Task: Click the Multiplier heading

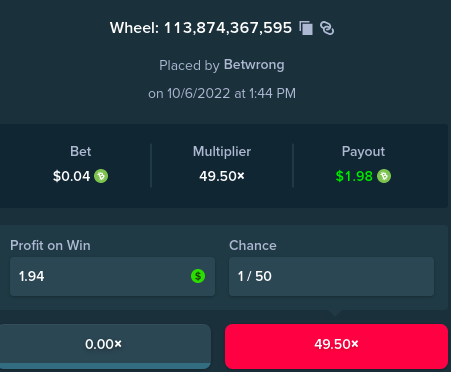Action: point(222,152)
